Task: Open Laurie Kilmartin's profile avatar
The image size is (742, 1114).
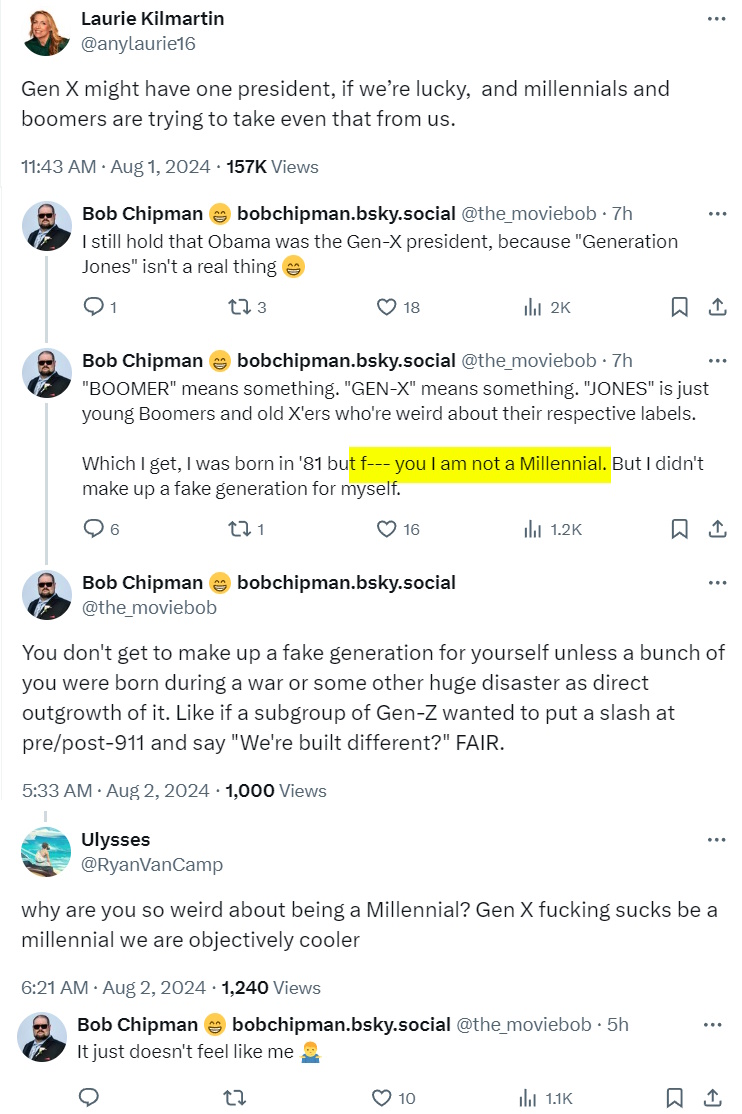Action: pyautogui.click(x=46, y=31)
